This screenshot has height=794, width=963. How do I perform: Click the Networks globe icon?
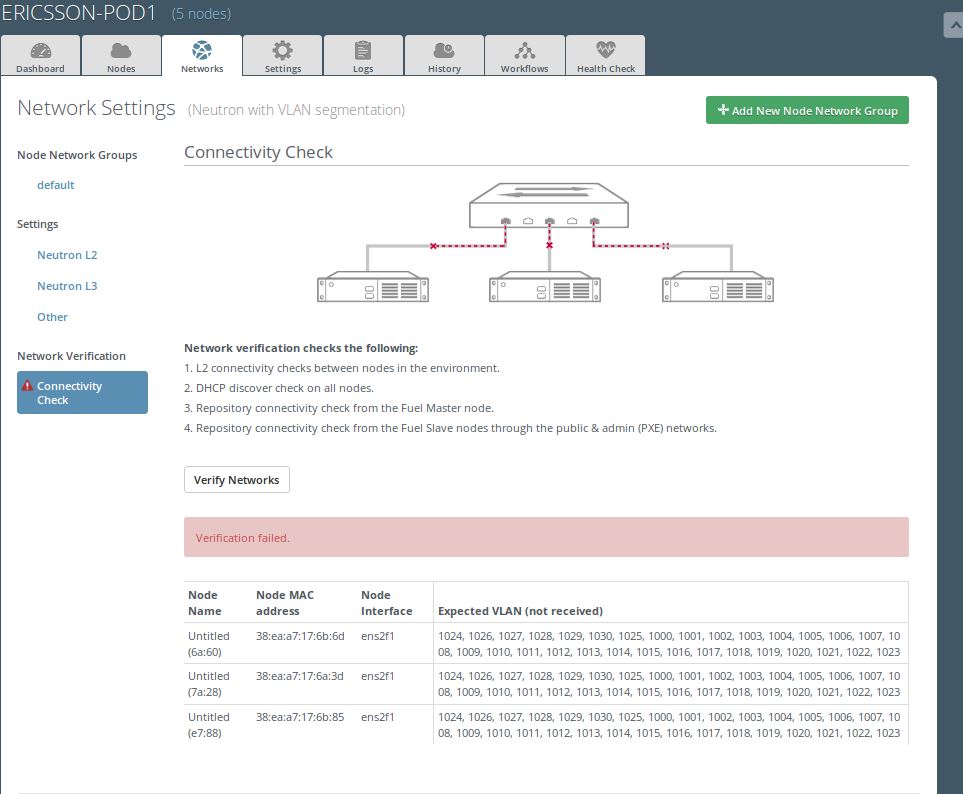(x=202, y=50)
